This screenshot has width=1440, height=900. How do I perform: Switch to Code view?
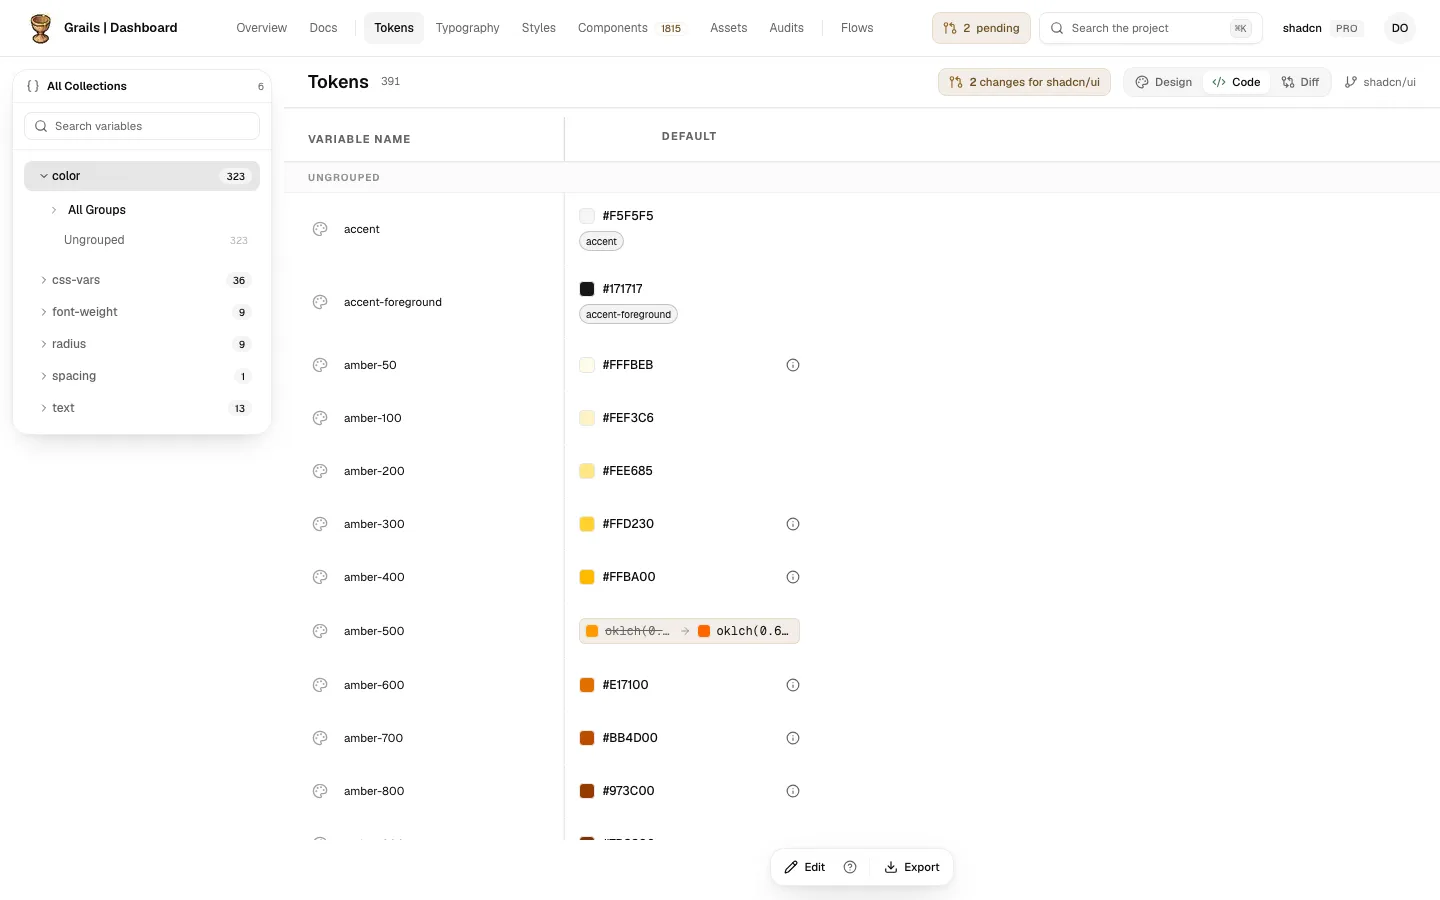[1236, 82]
